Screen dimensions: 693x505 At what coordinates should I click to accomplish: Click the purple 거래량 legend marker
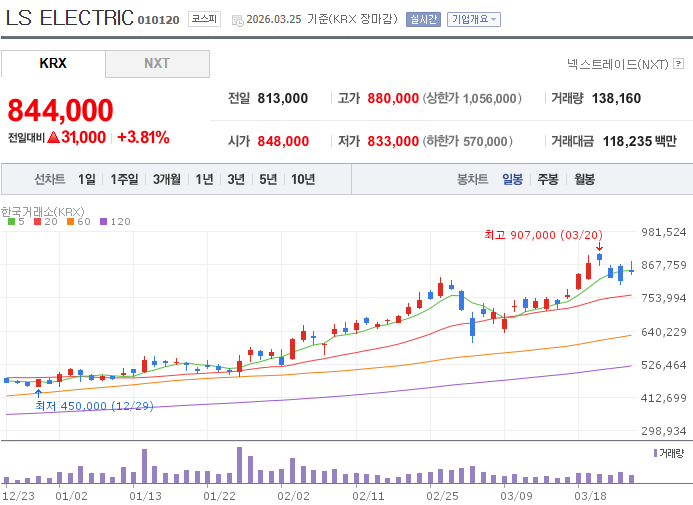tap(655, 453)
